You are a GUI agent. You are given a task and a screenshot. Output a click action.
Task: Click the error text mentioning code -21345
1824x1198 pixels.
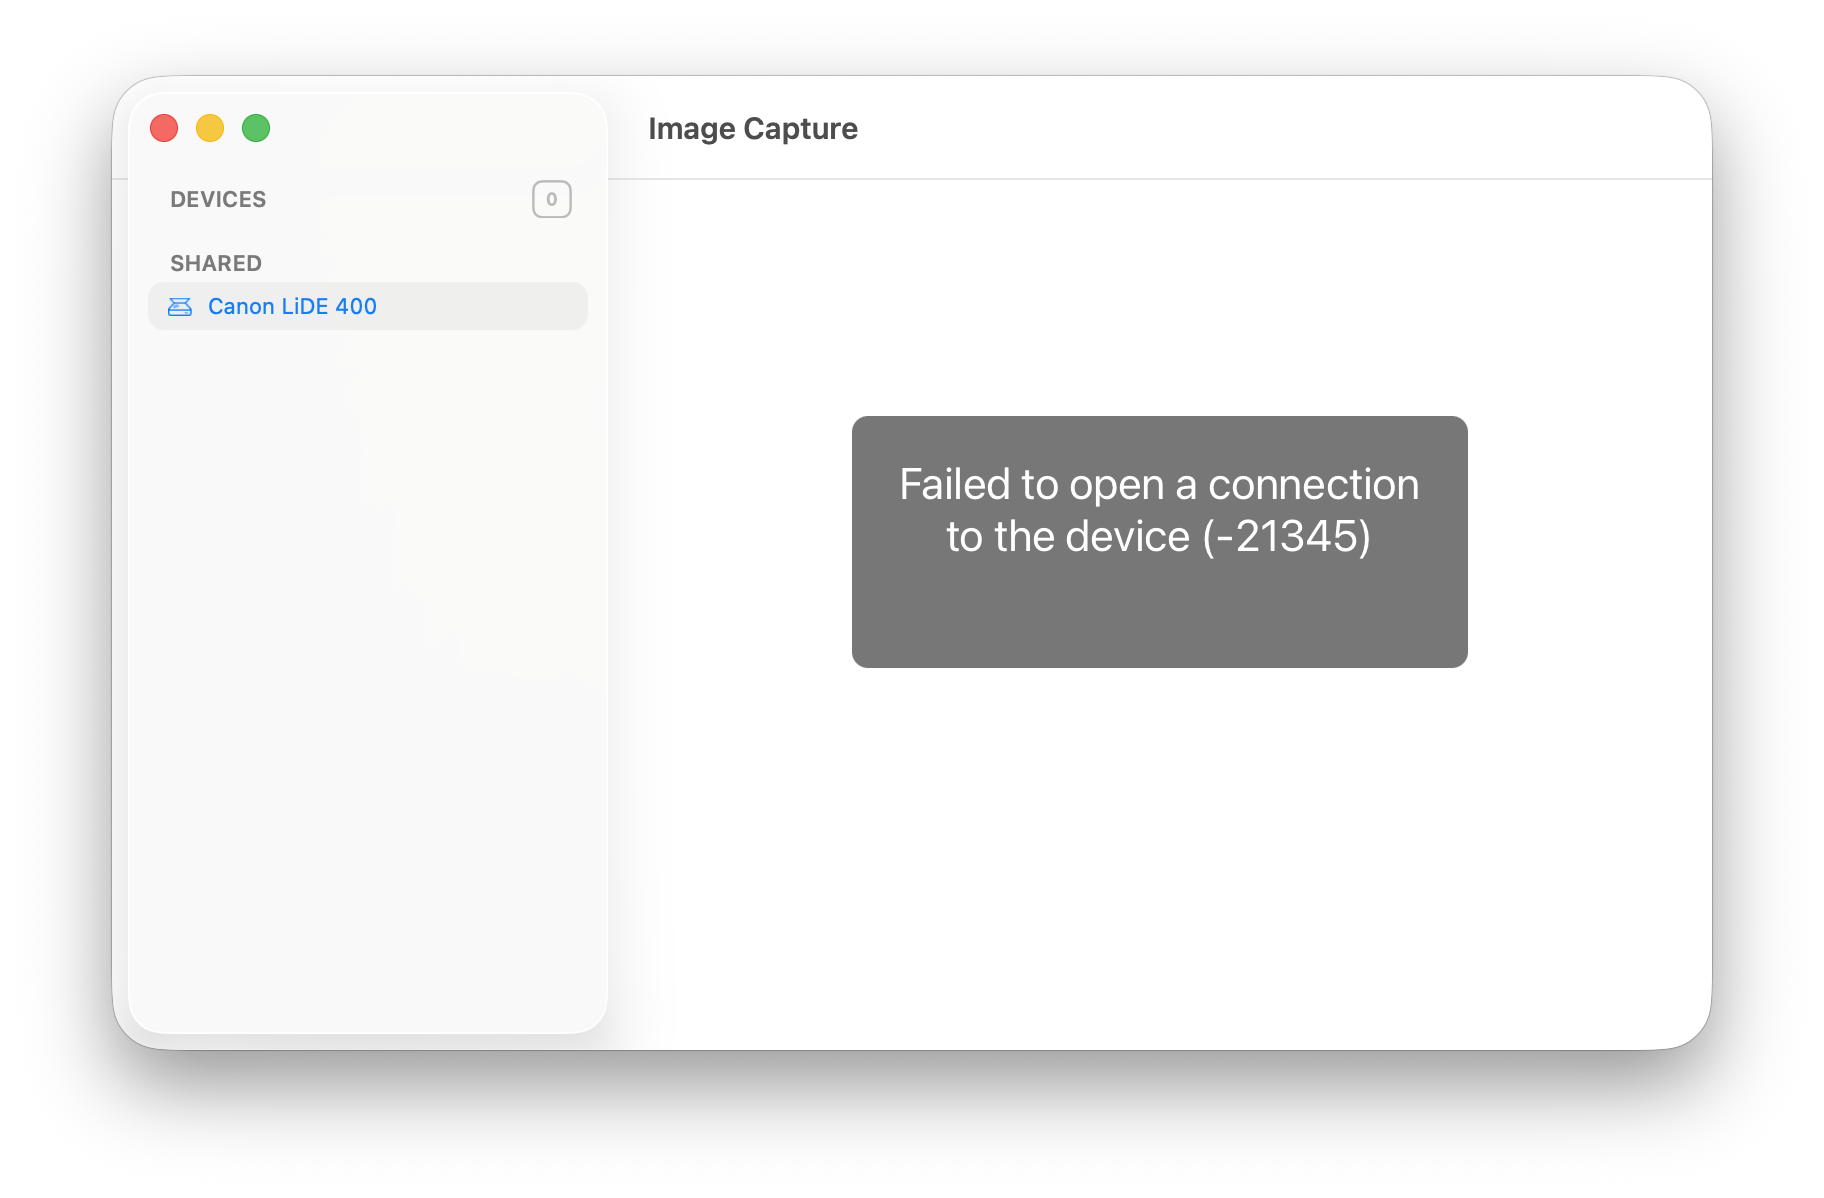click(1159, 536)
